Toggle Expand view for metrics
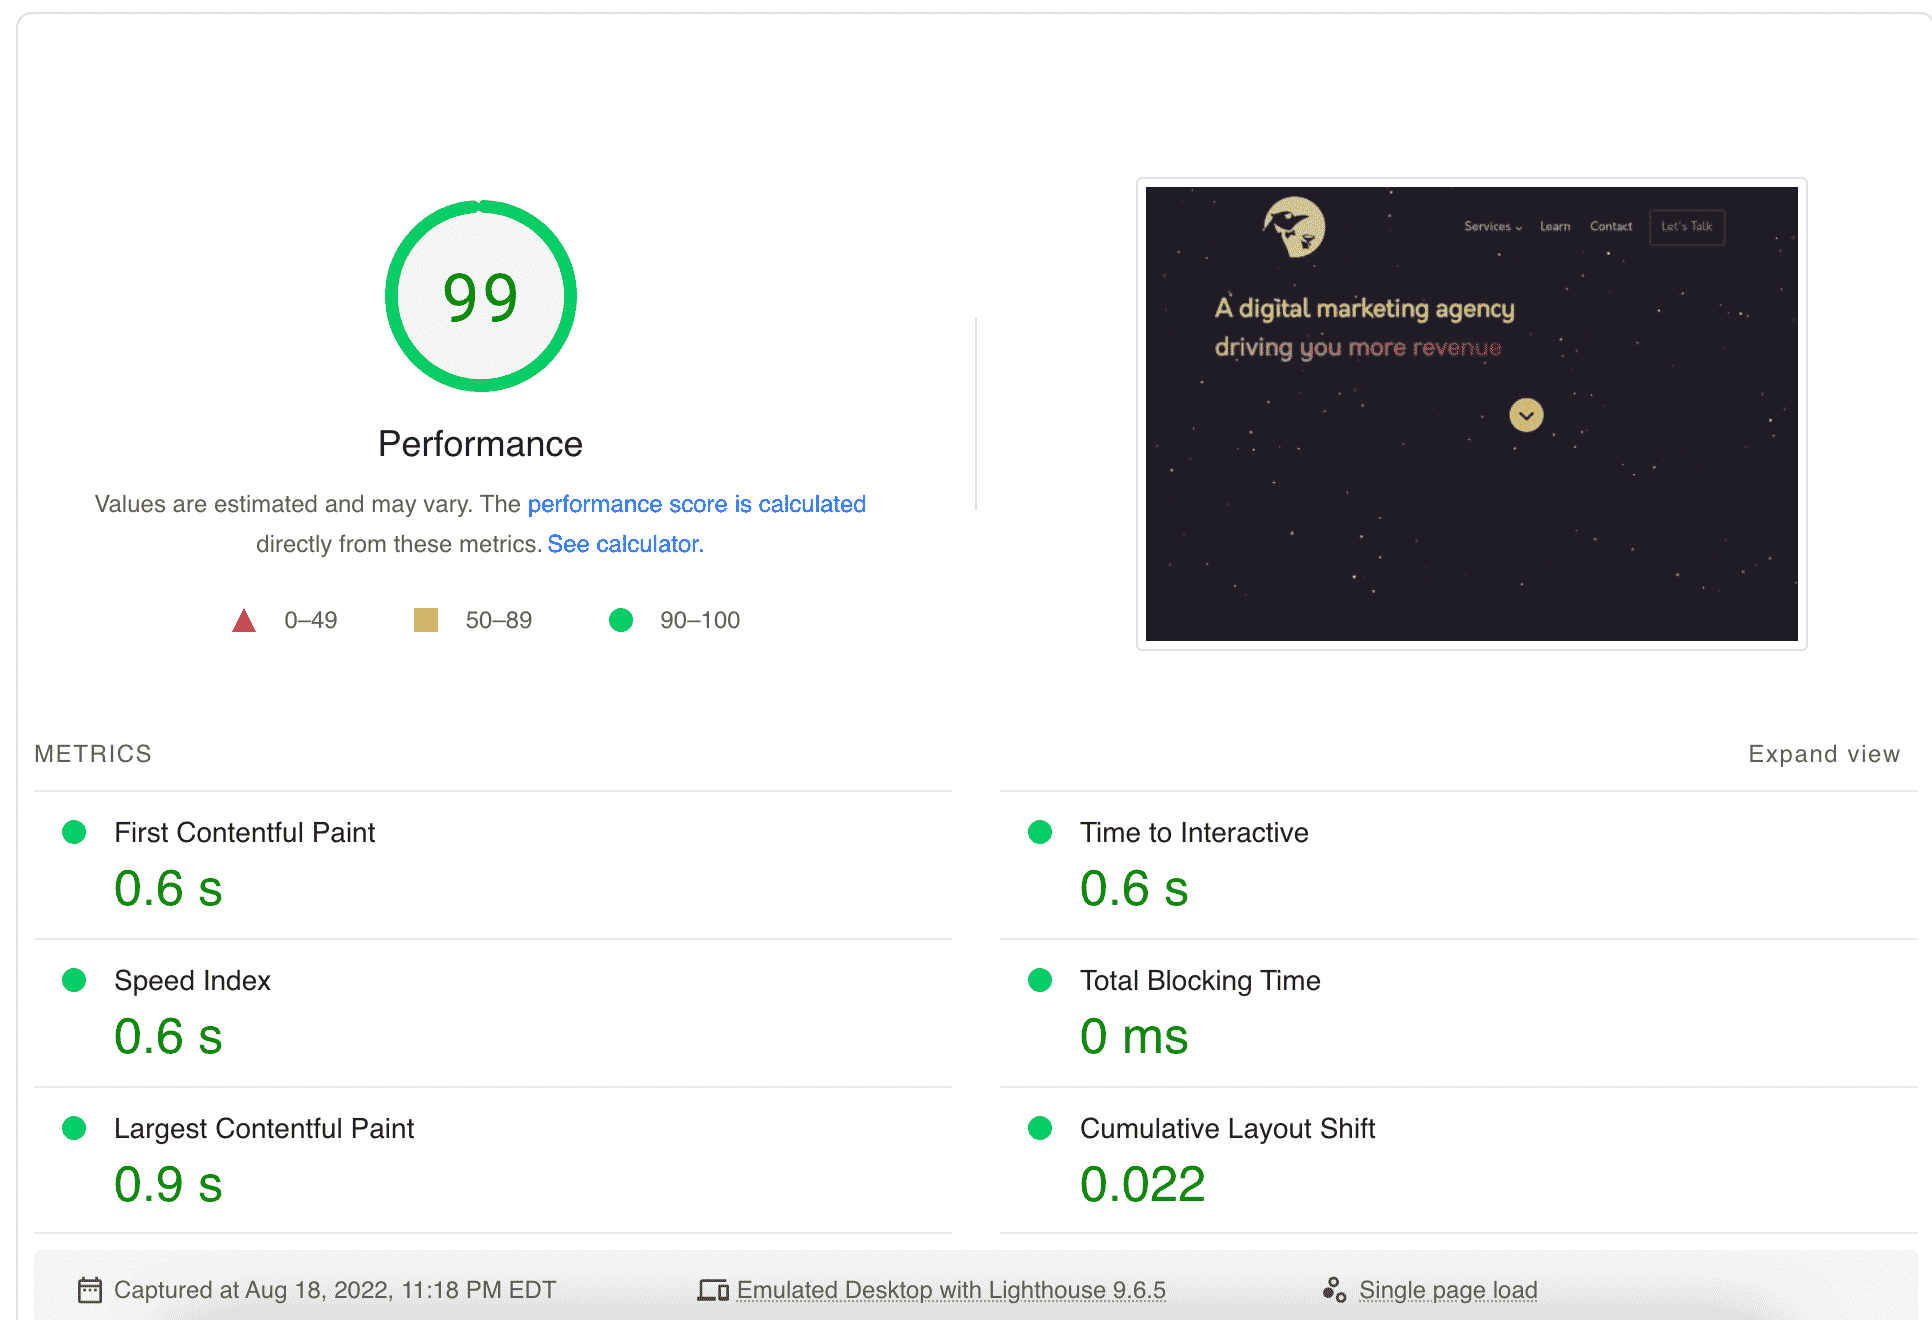This screenshot has height=1320, width=1932. click(x=1824, y=754)
